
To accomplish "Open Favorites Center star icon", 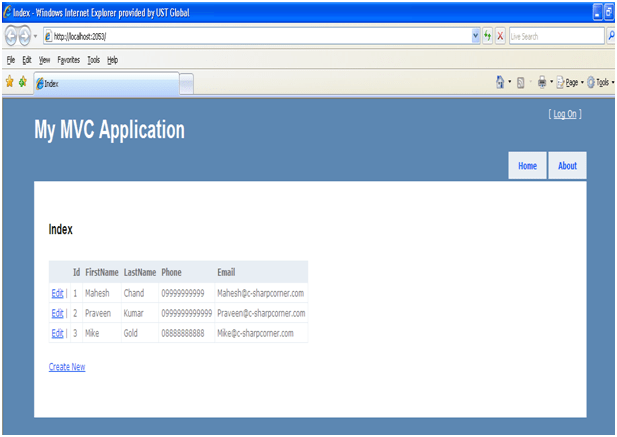I will pos(9,82).
